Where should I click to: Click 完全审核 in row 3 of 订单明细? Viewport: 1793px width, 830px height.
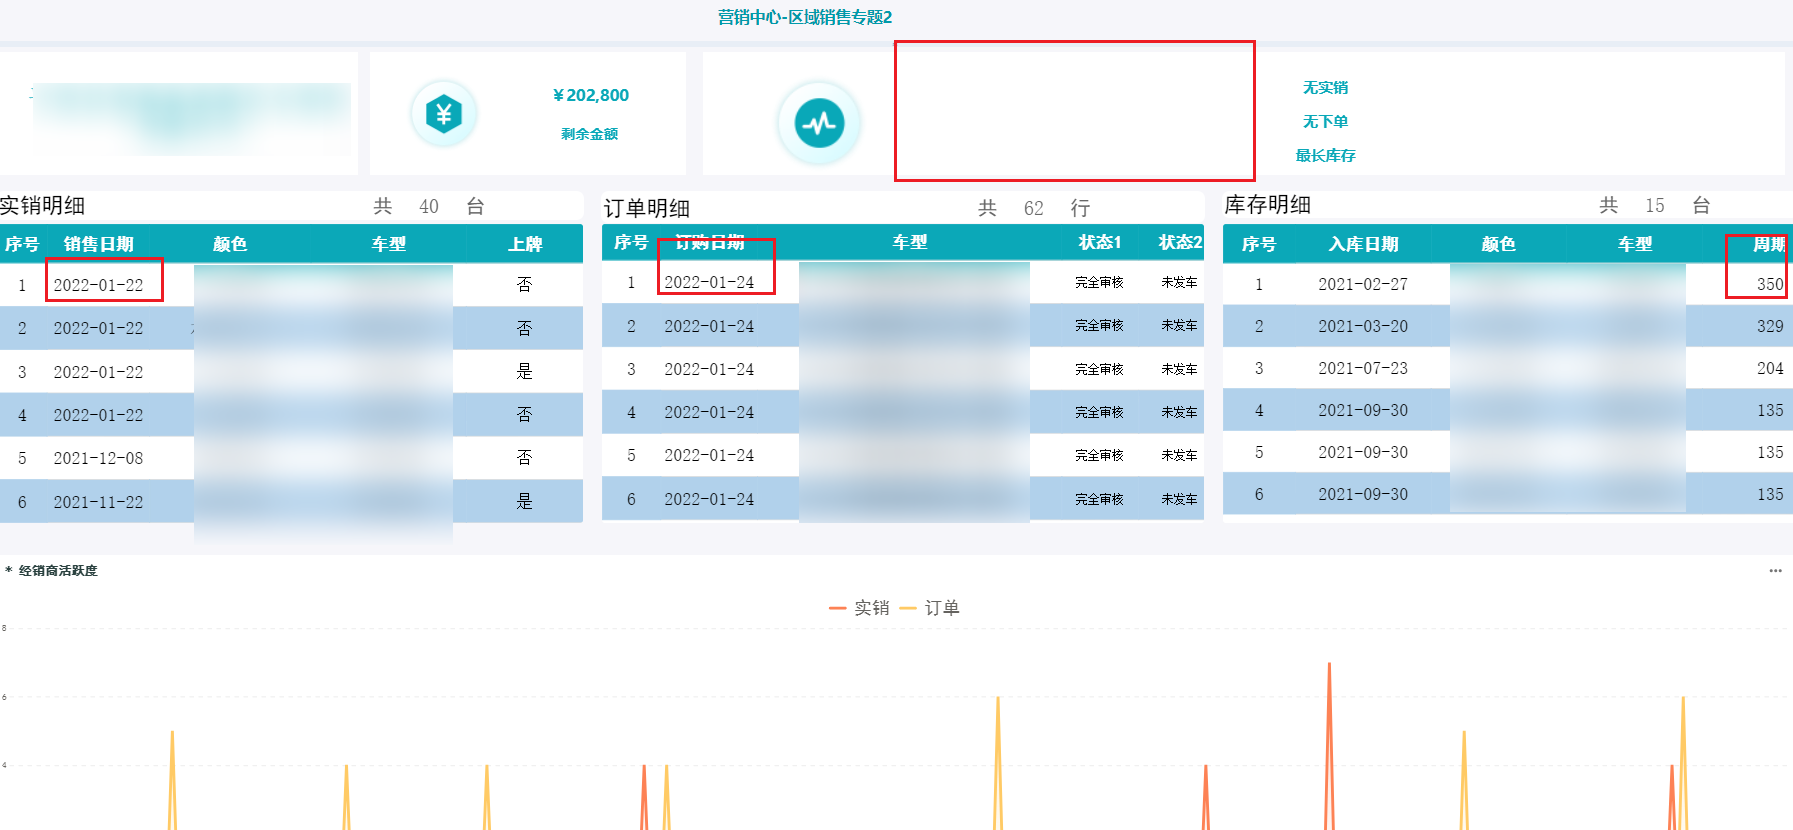tap(1099, 369)
